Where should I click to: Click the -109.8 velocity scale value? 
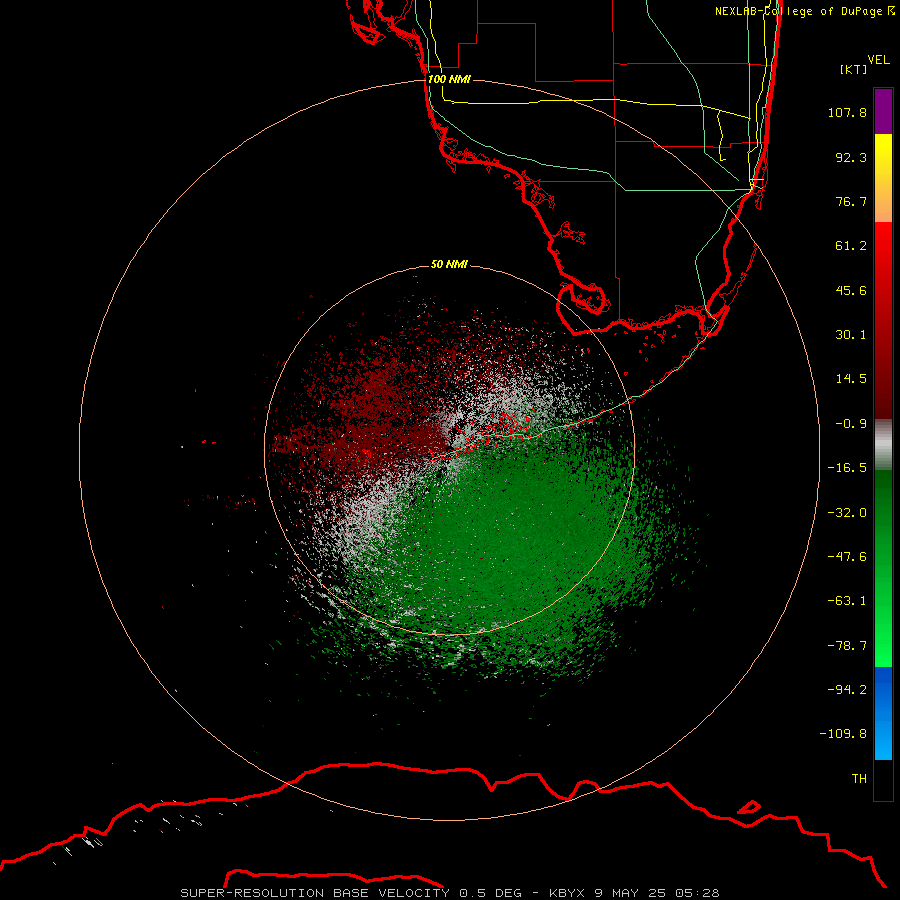(843, 734)
